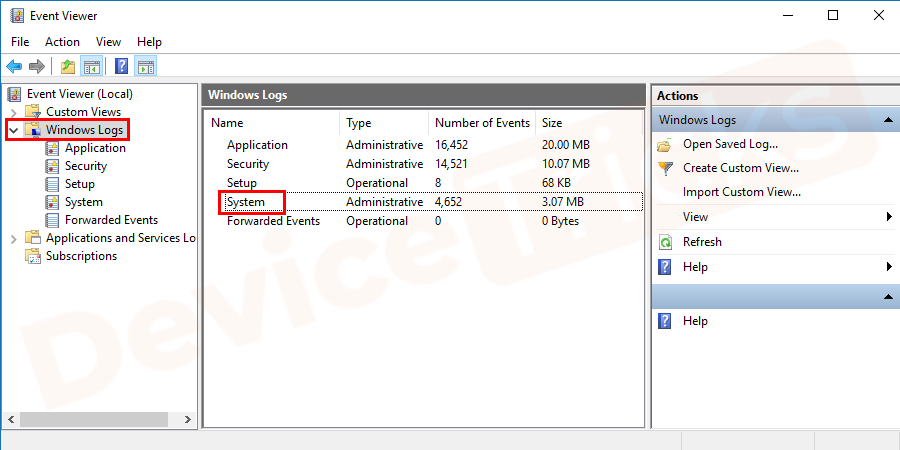Select Security in the console tree

(86, 166)
